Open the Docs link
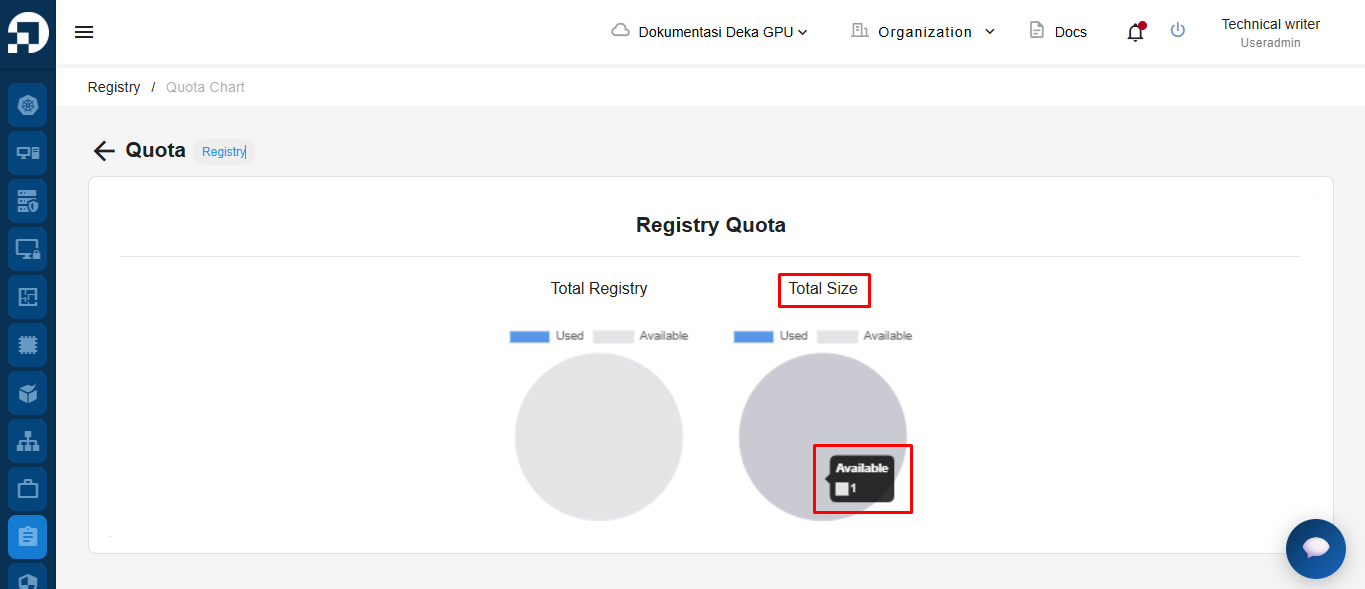Screen dimensions: 1365x589 tap(1058, 32)
